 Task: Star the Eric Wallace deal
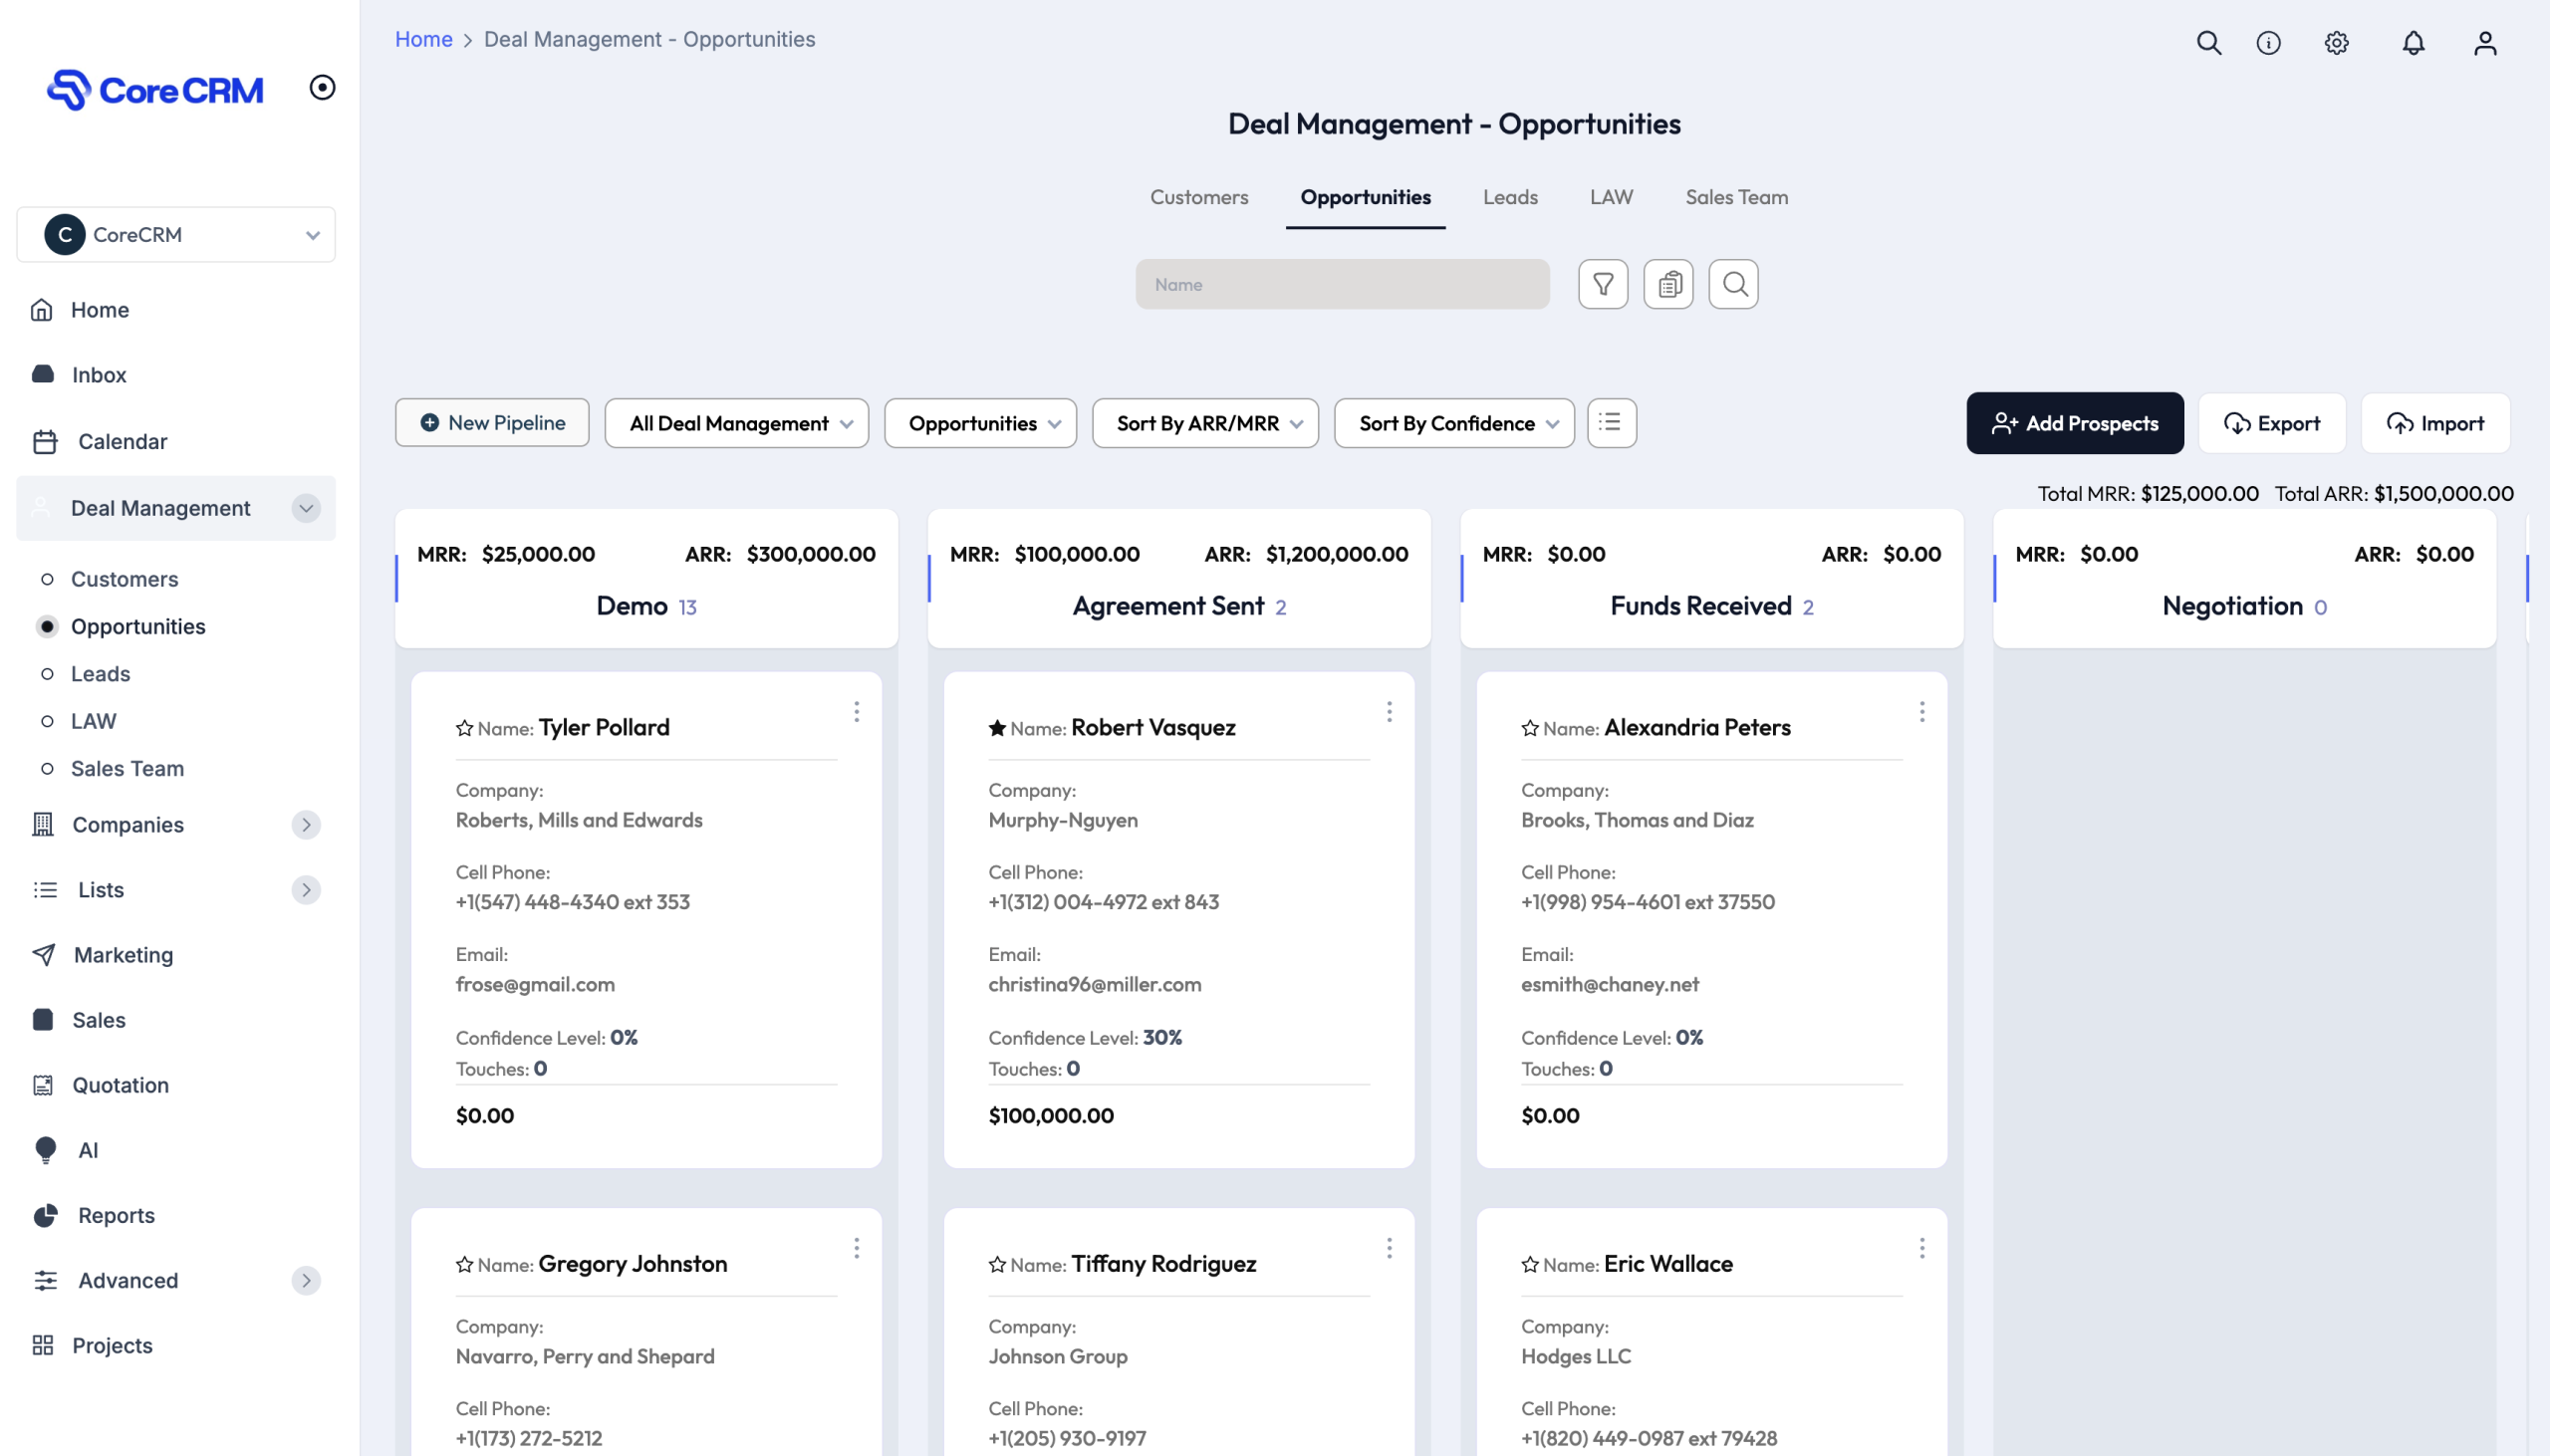point(1530,1265)
